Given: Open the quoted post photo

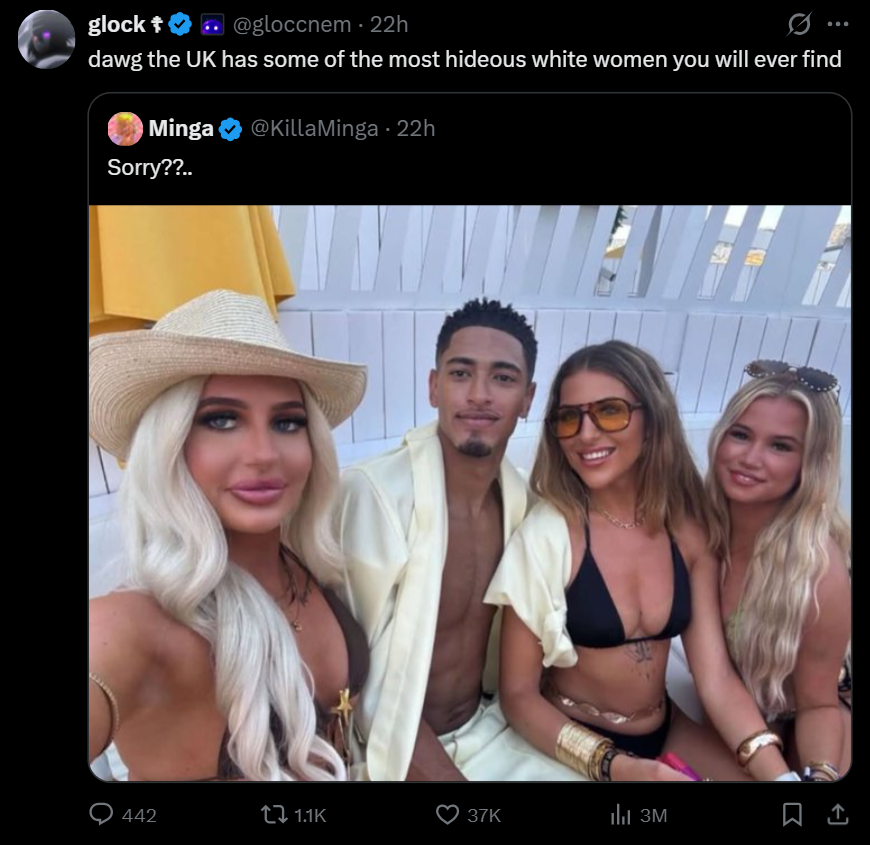Looking at the screenshot, I should 470,493.
